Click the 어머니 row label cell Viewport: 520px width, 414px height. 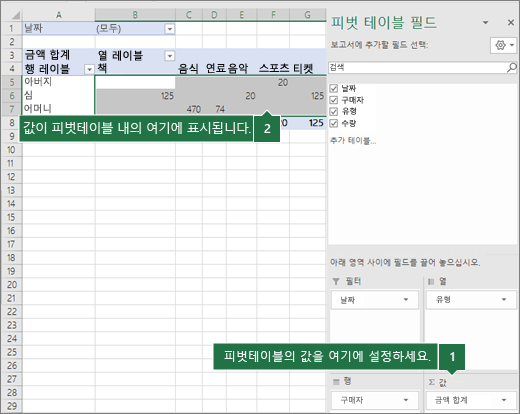[x=59, y=109]
